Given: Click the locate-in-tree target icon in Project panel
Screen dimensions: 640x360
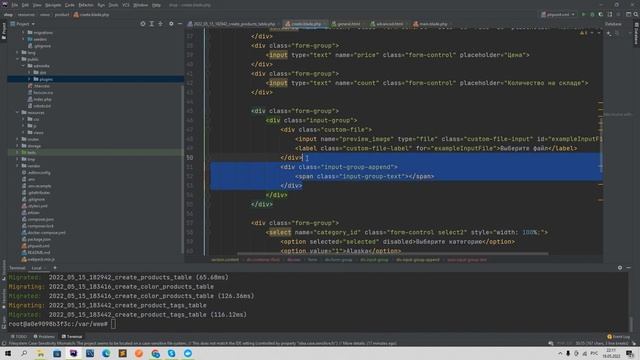Looking at the screenshot, I should point(143,24).
